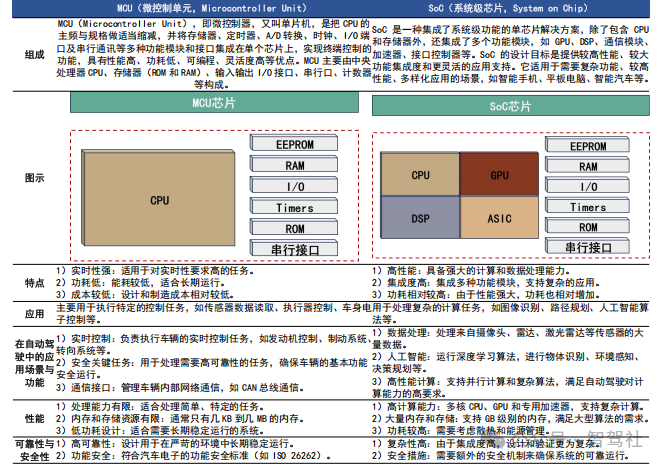The image size is (664, 466).
Task: Click the I/O box in SoC diagram
Action: [x=587, y=185]
